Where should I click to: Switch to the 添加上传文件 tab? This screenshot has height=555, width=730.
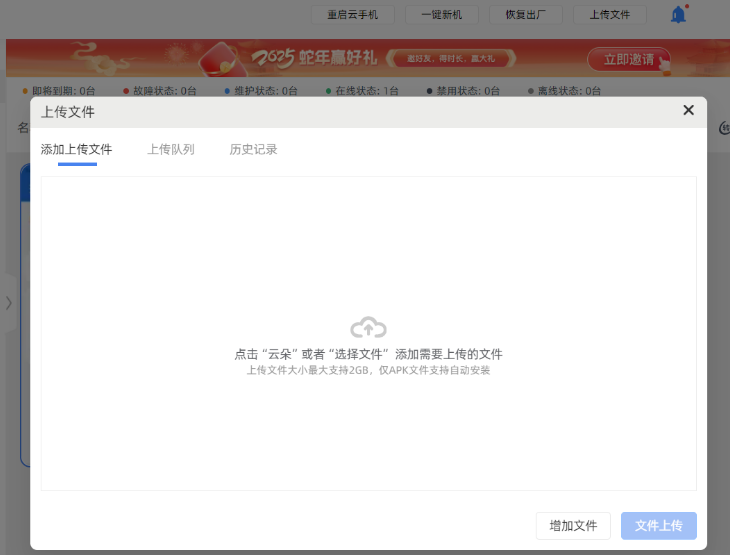tap(76, 150)
